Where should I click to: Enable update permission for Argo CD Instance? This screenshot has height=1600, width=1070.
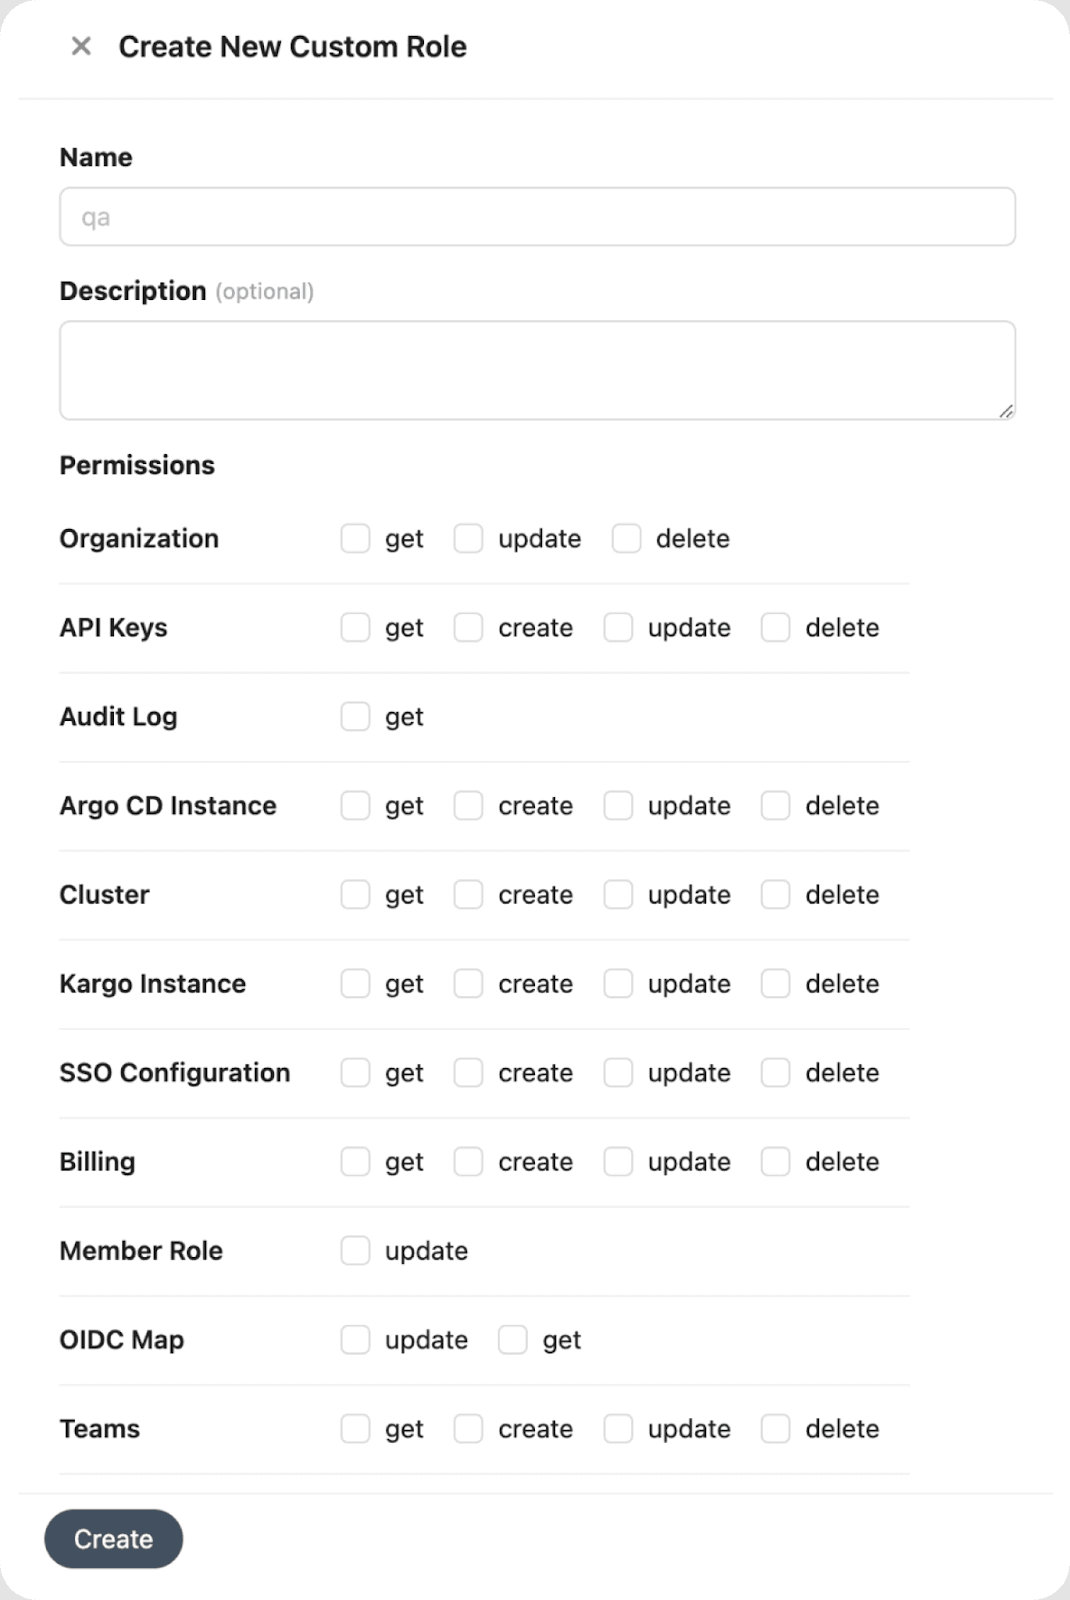tap(617, 805)
